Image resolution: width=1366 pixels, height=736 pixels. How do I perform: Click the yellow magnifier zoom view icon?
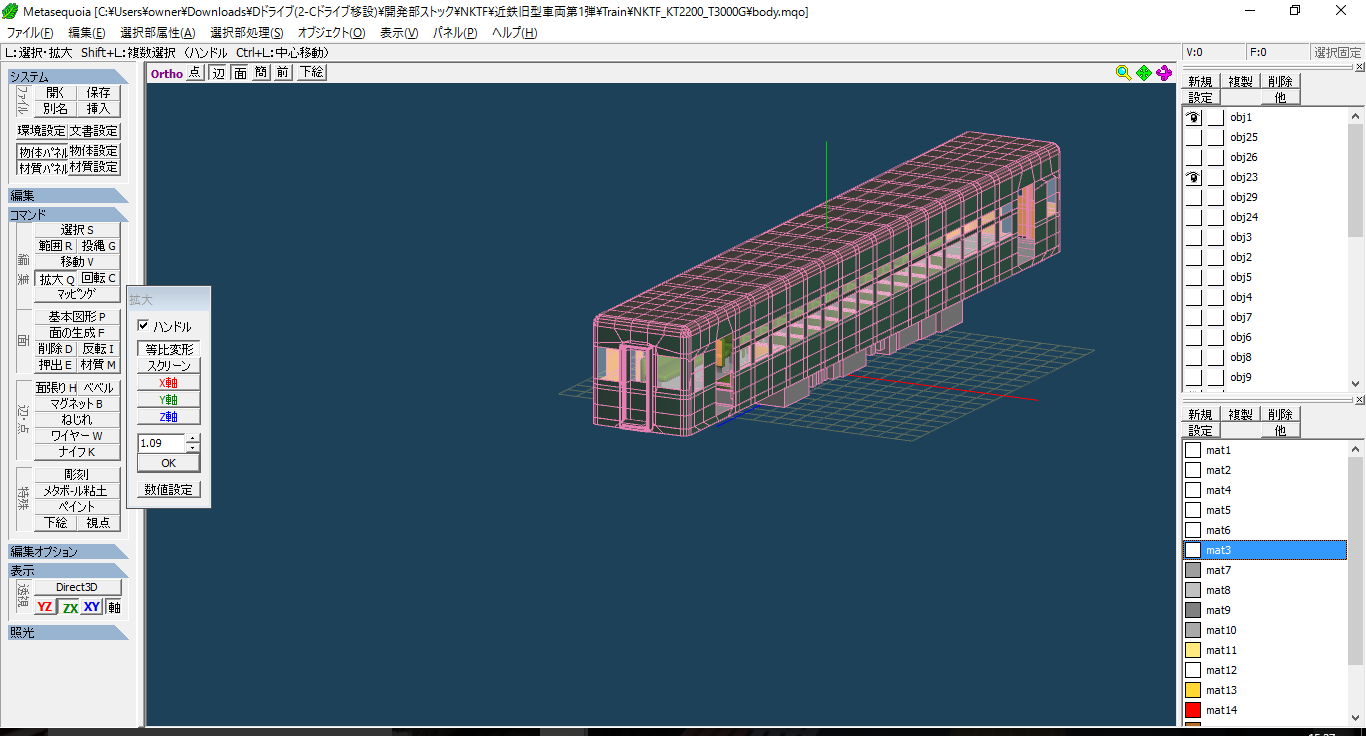[1123, 72]
